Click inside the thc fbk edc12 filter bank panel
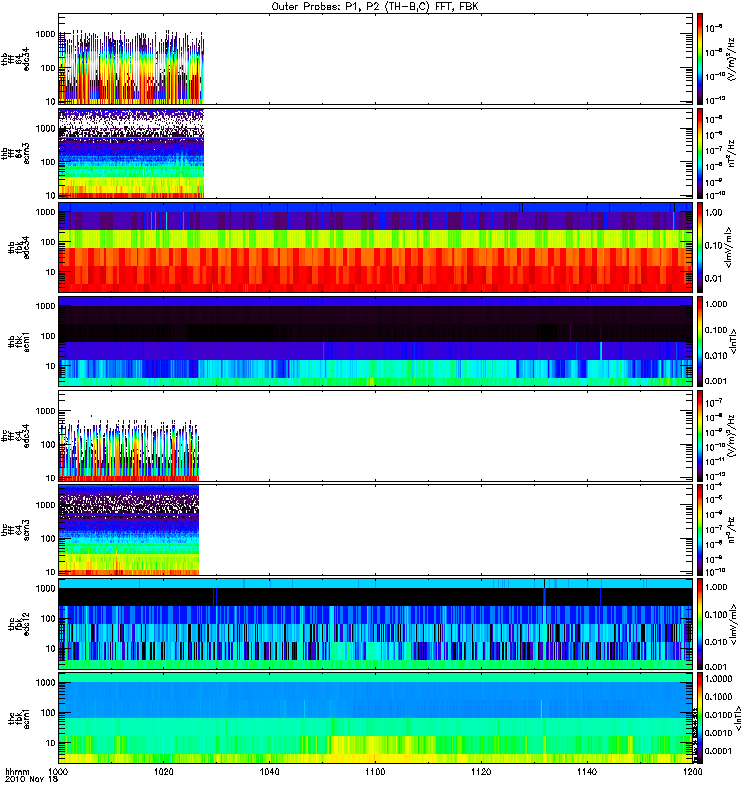 coord(376,624)
